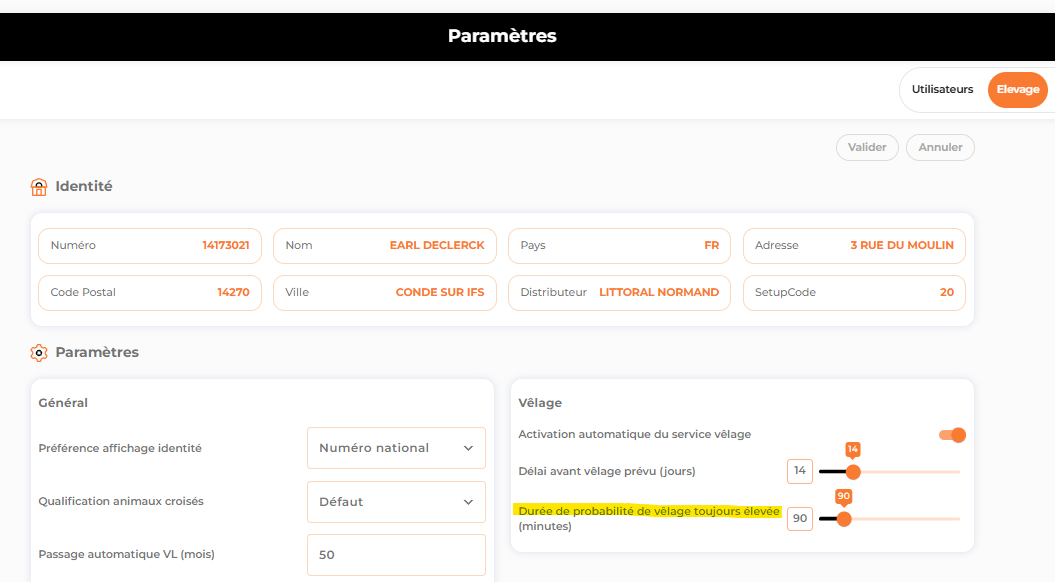
Task: Click the 90 minutes value box
Action: (800, 518)
